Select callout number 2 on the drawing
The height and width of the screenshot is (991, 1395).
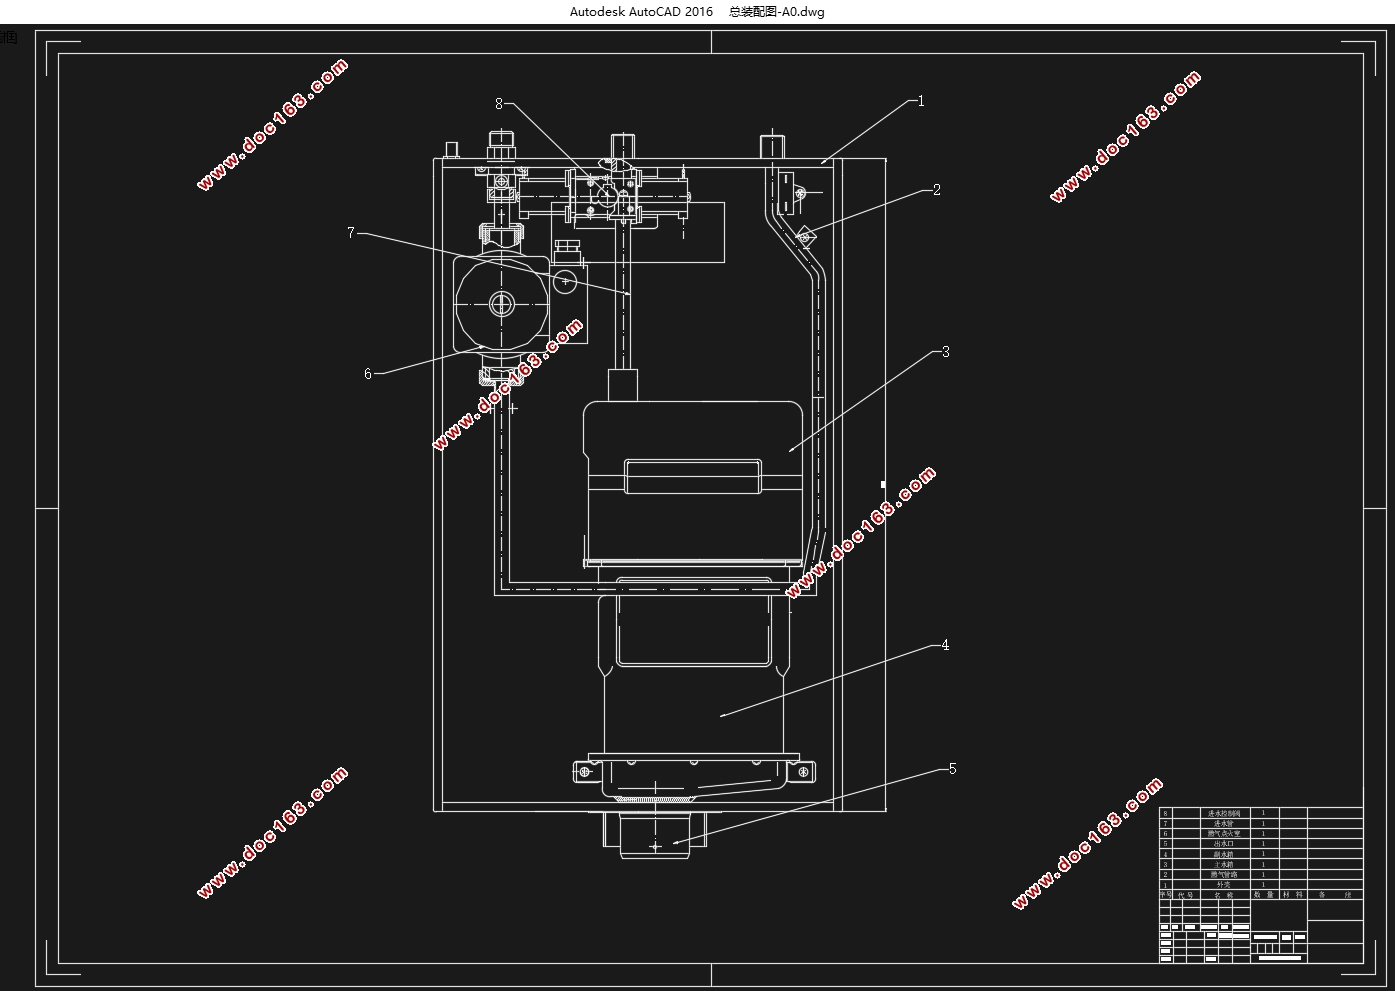[937, 189]
